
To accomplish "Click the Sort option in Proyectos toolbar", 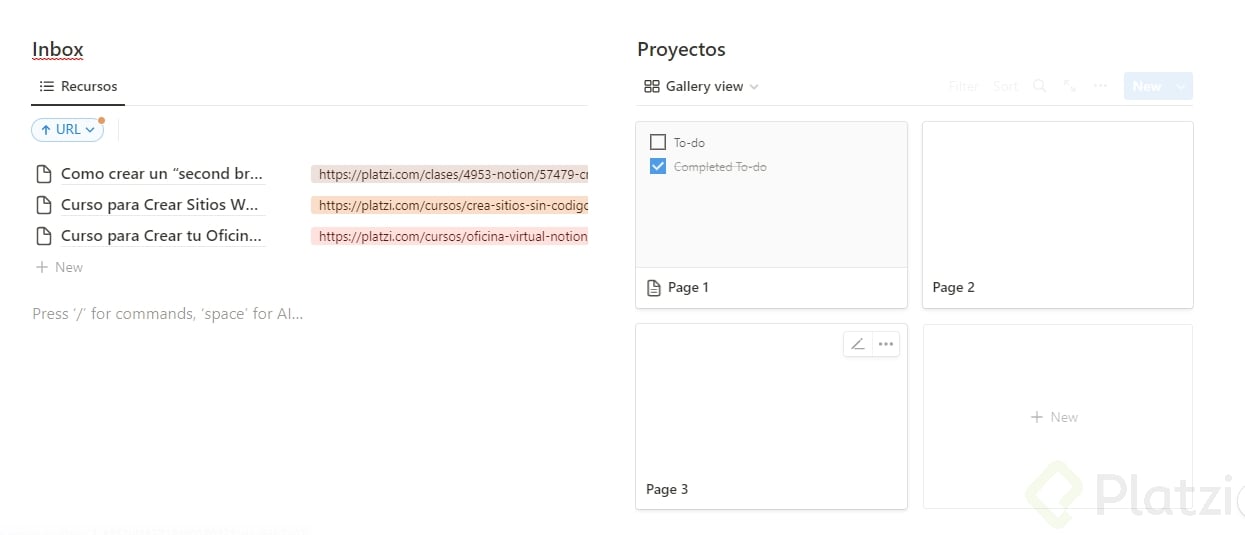I will [x=1005, y=86].
